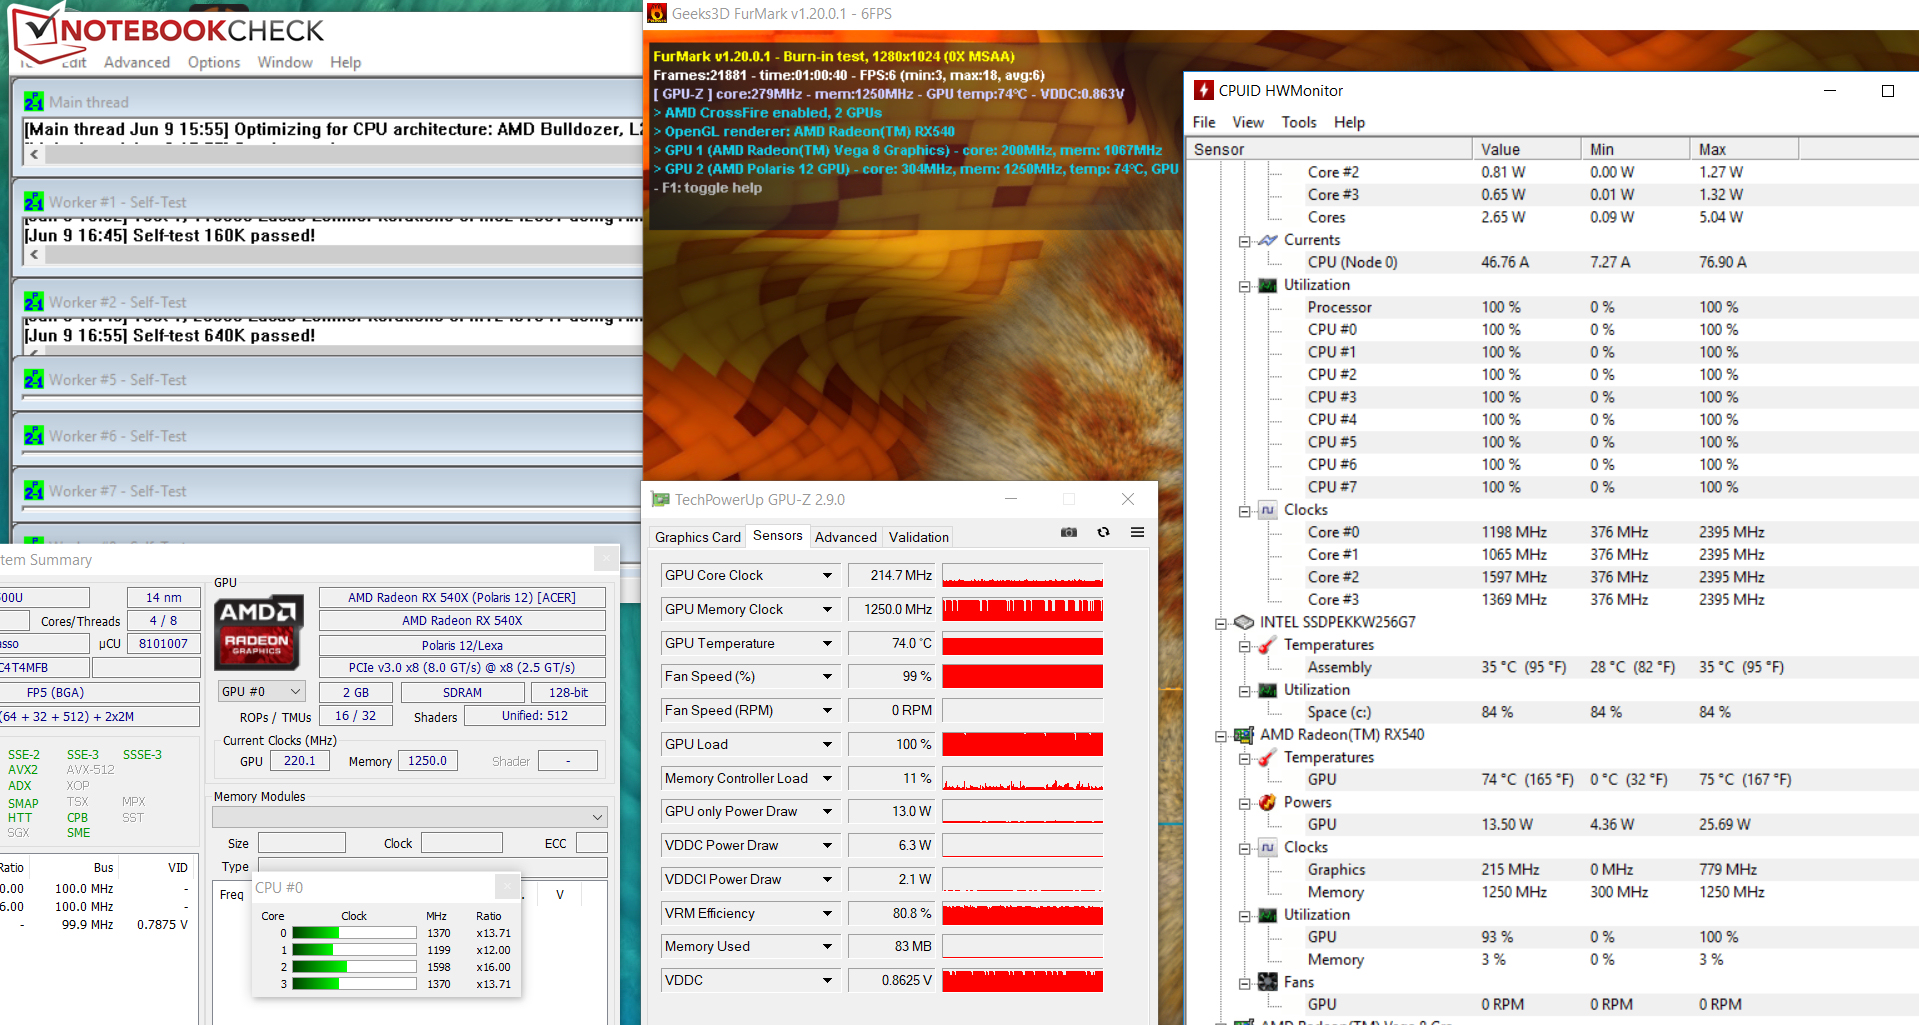Open the Window menu in Prime95
This screenshot has width=1919, height=1025.
click(x=285, y=62)
